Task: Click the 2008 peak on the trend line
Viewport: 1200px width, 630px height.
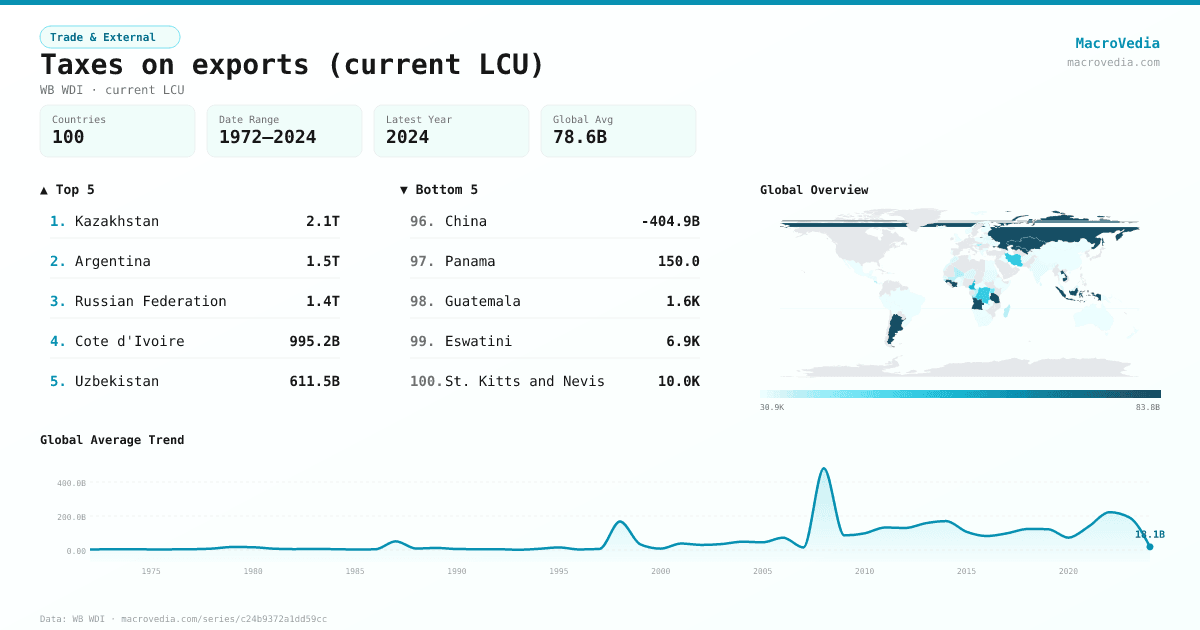Action: click(824, 469)
